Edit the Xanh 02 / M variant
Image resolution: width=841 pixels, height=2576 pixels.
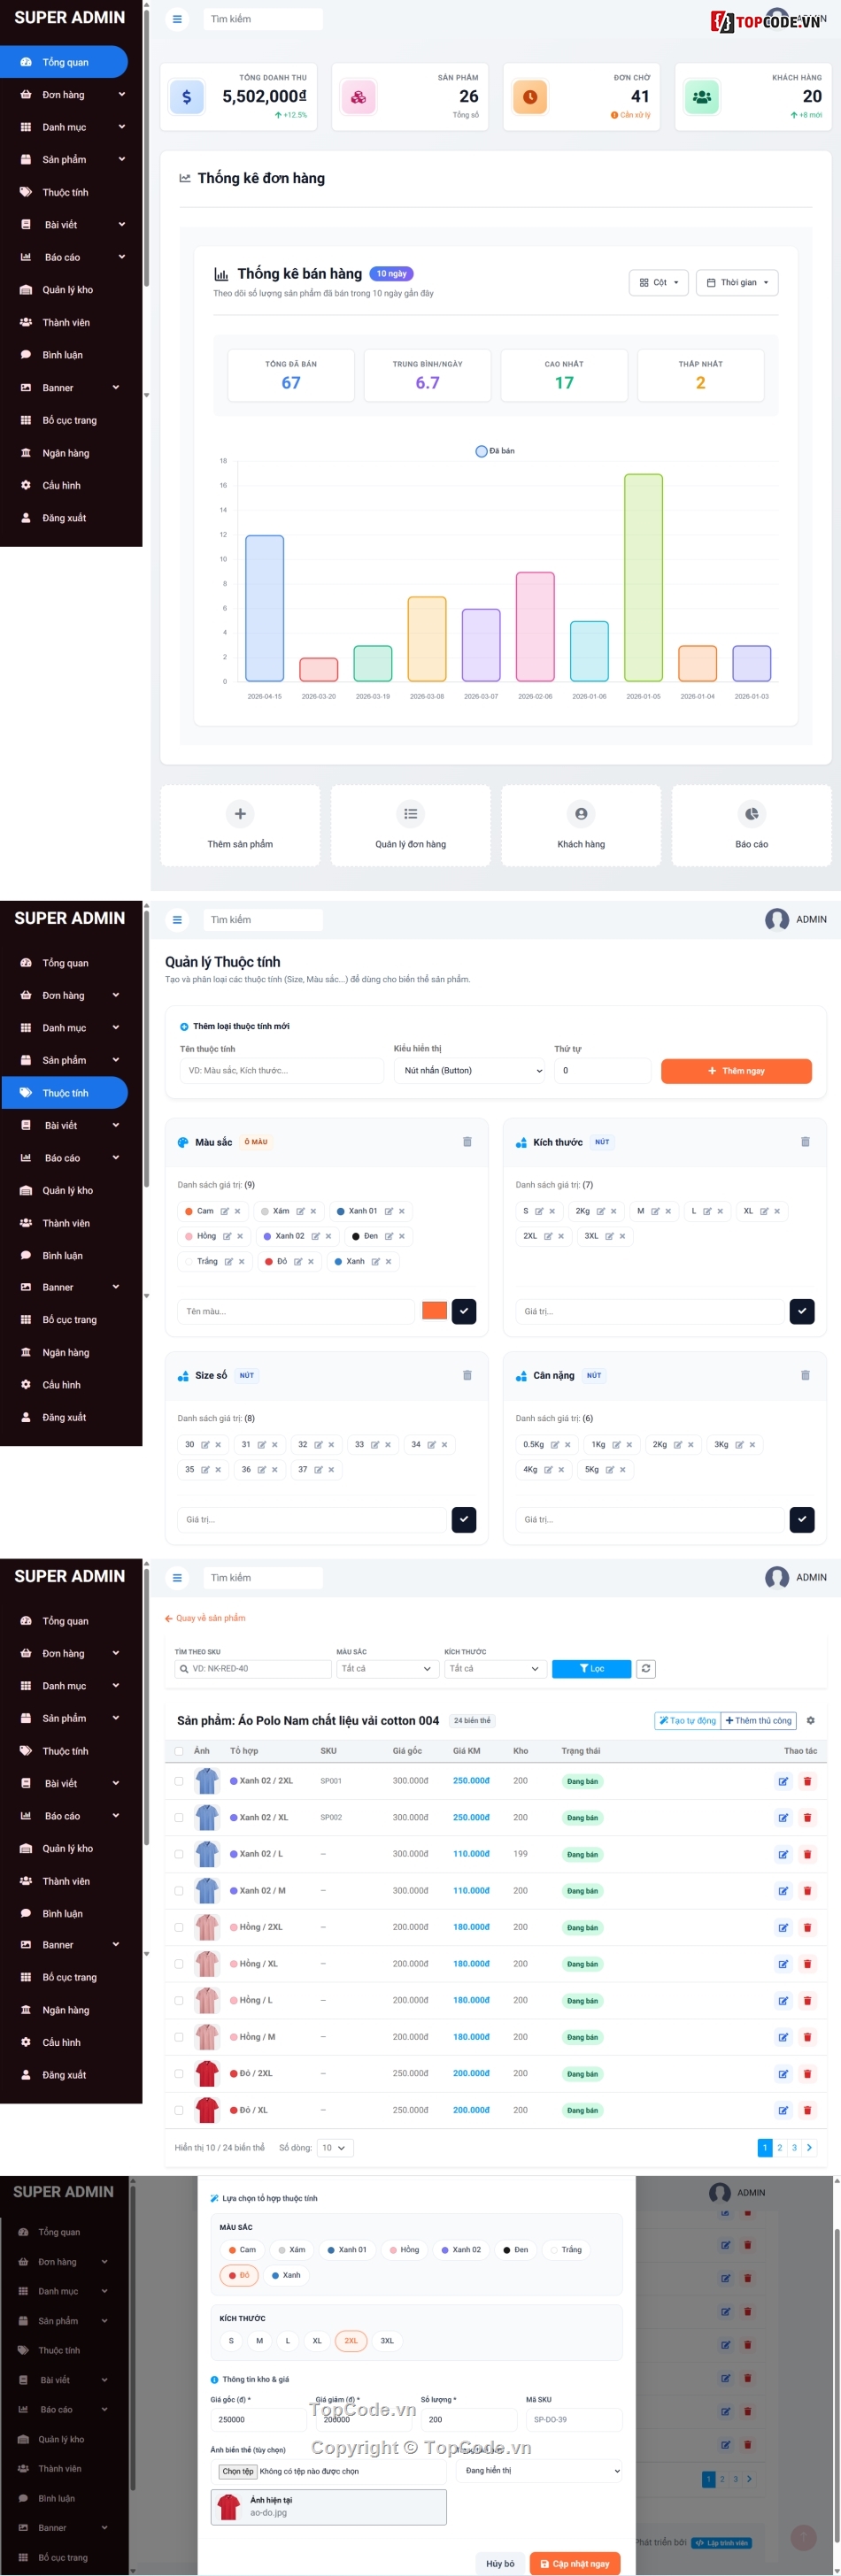(783, 1890)
